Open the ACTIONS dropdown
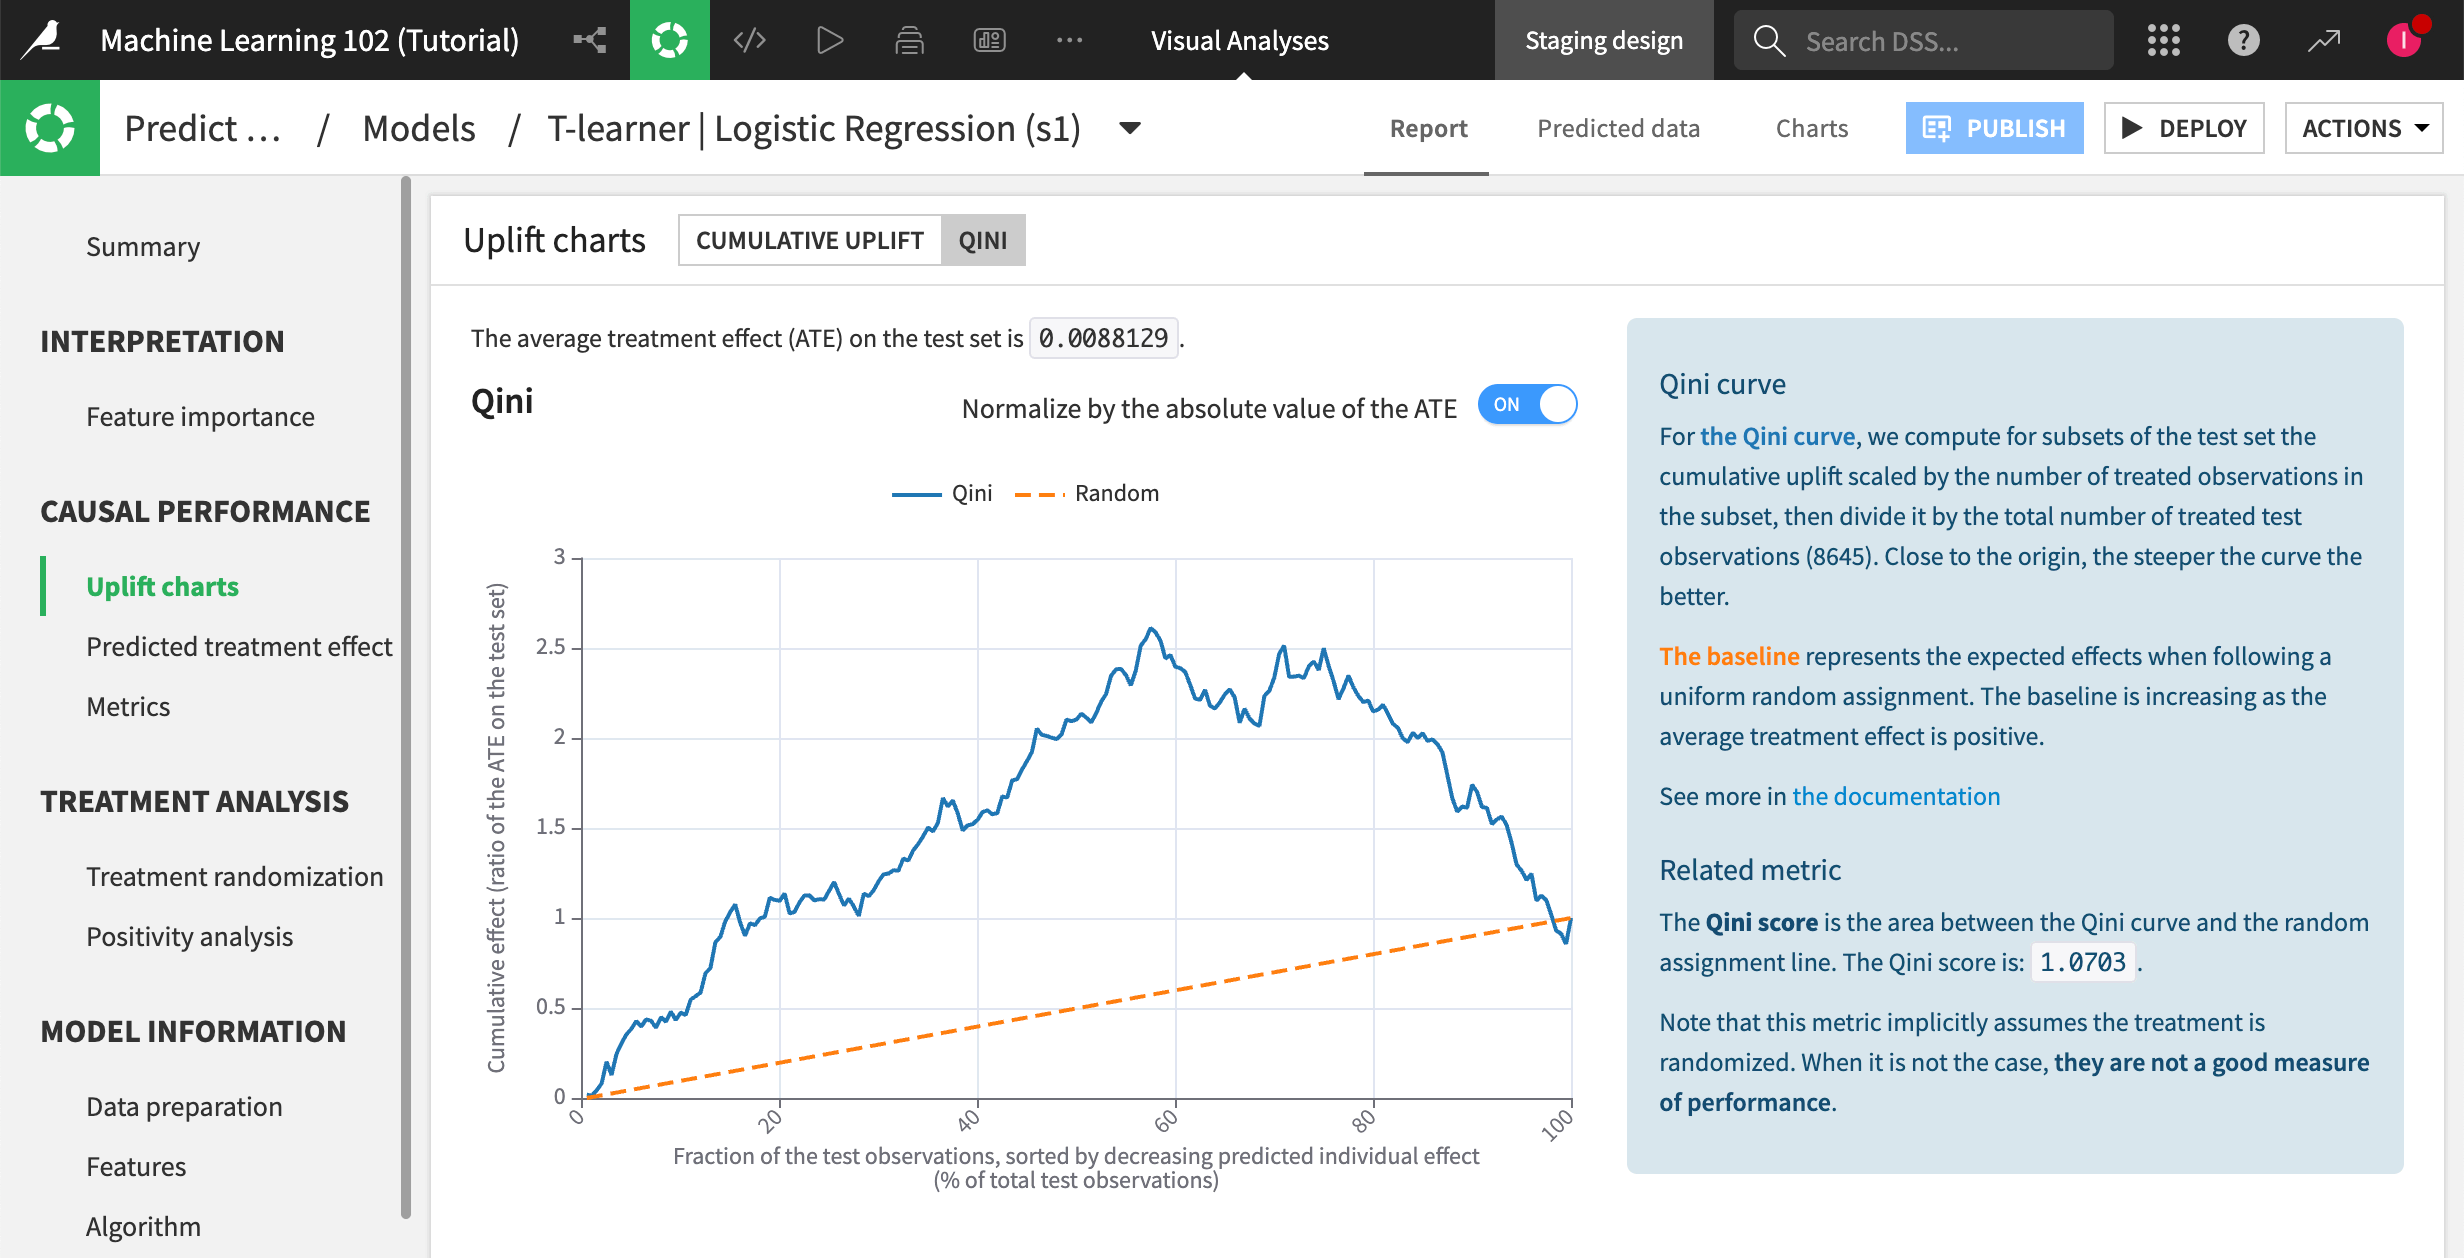 point(2364,128)
